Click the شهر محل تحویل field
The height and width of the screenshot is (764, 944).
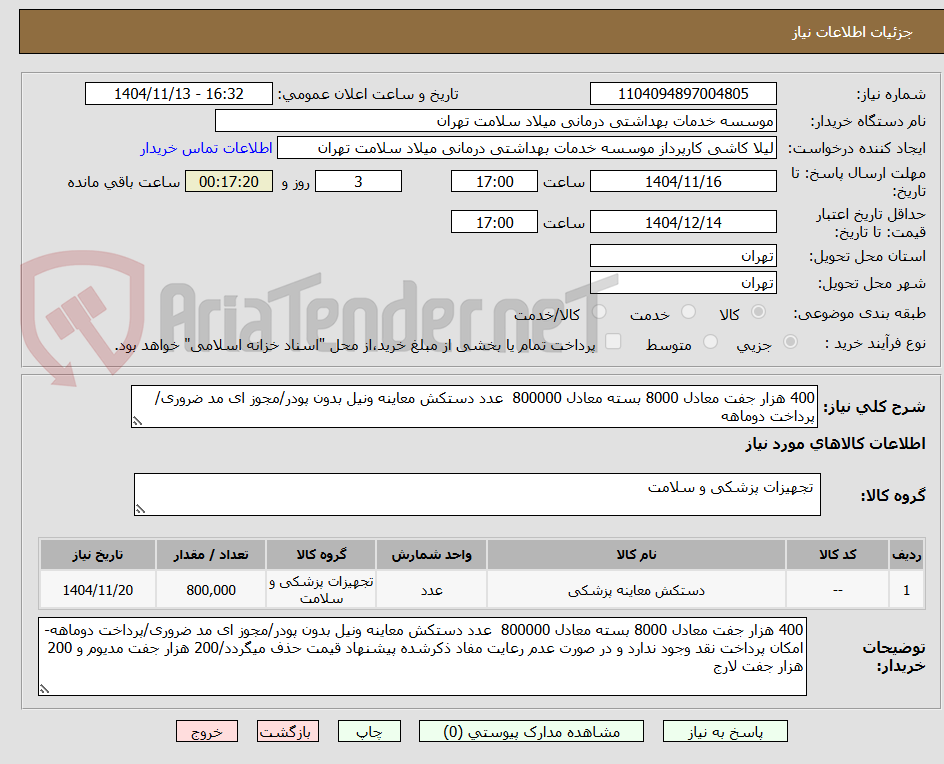click(x=683, y=283)
